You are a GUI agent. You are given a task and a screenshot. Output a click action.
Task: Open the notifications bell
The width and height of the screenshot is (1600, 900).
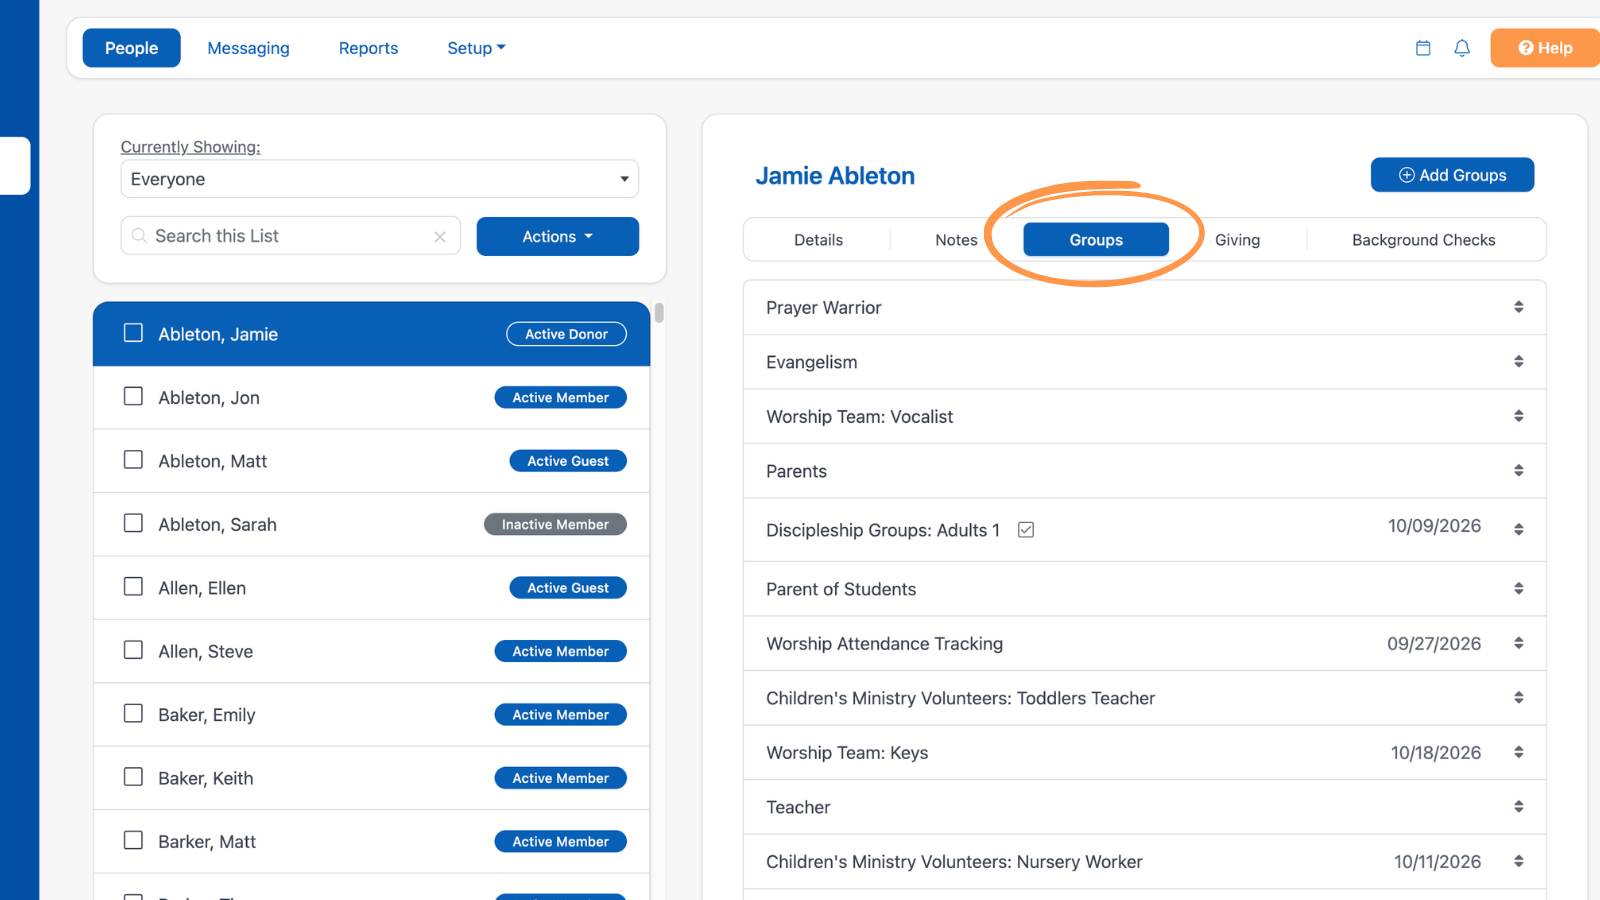tap(1462, 48)
